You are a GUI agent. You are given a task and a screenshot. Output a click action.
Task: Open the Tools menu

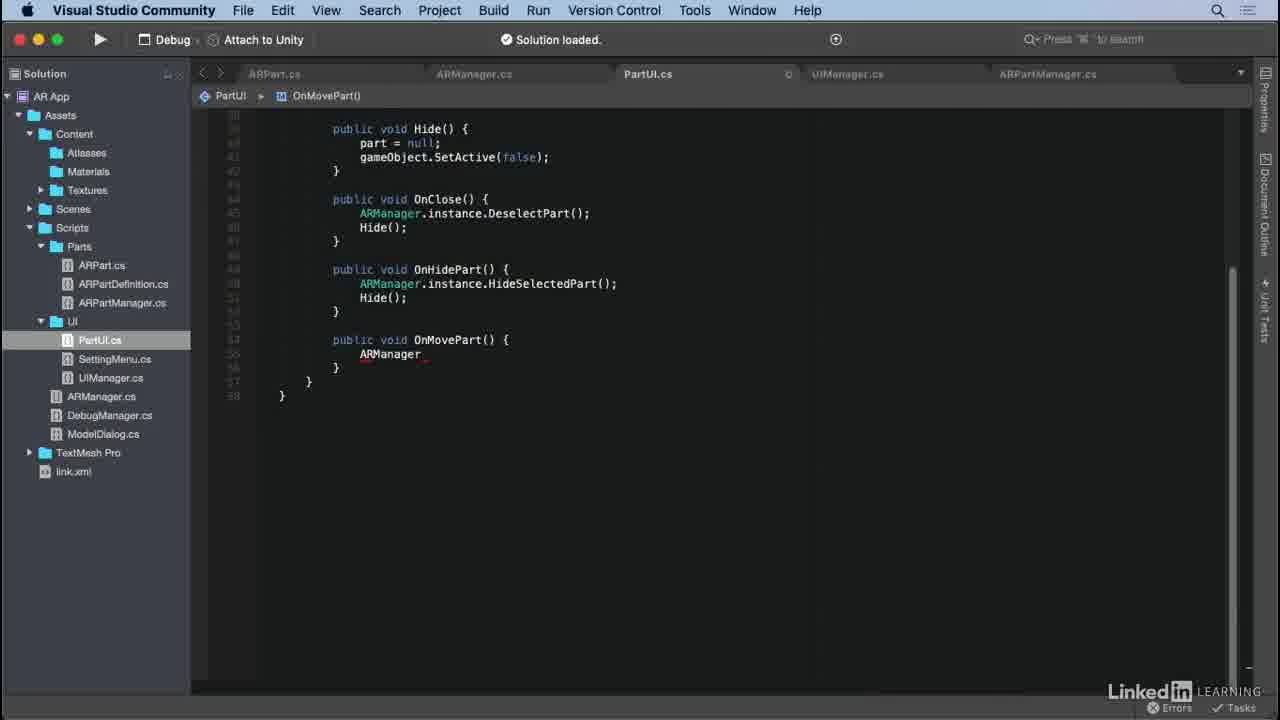click(695, 10)
